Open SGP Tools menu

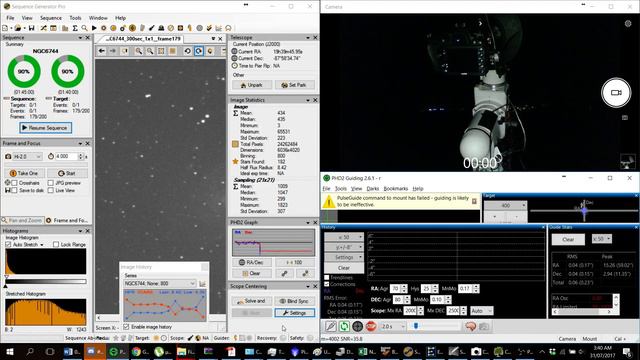click(x=75, y=18)
